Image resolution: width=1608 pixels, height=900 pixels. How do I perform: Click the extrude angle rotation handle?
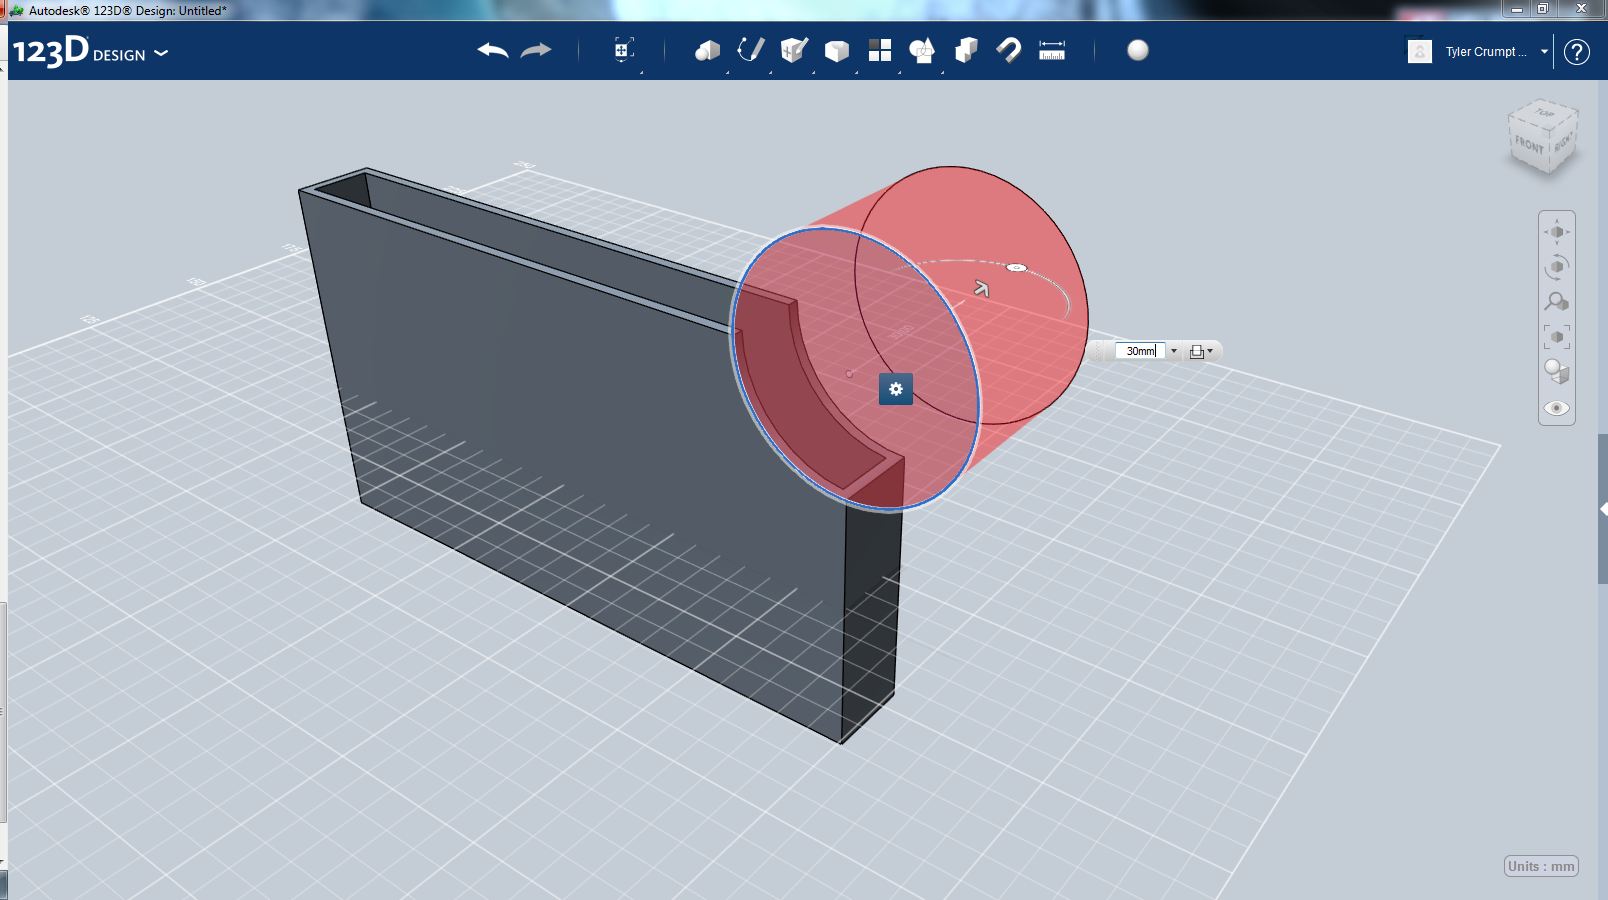(x=1016, y=267)
